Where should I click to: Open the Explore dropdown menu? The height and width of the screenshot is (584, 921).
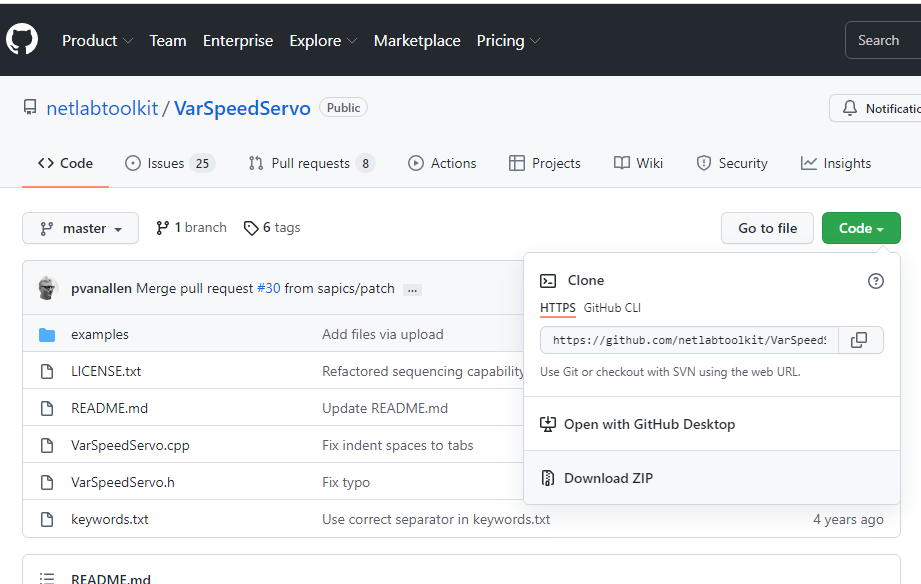pyautogui.click(x=323, y=41)
